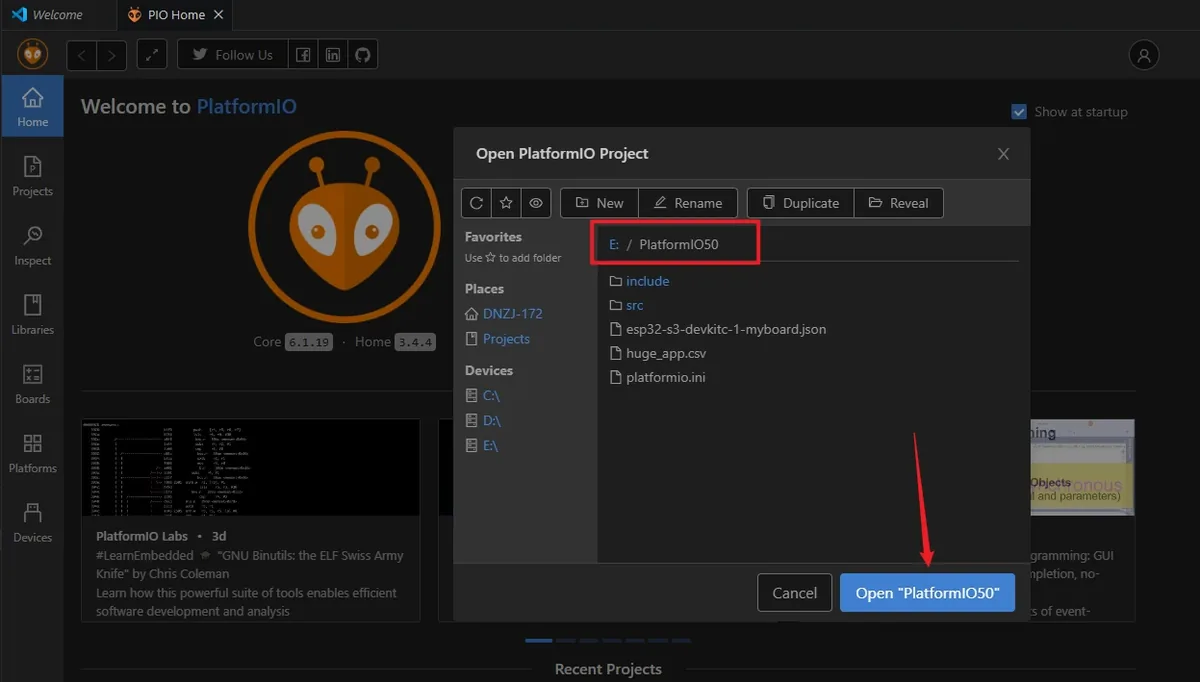Click the Duplicate button
Screen dimensions: 1200x682
pyautogui.click(x=800, y=203)
